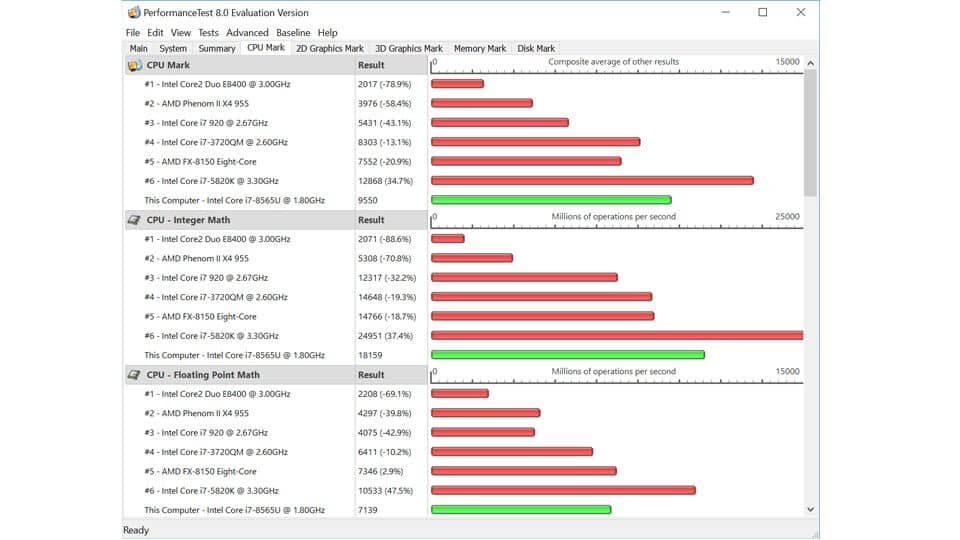The width and height of the screenshot is (960, 540).
Task: Click the CPU Mark section header icon
Action: (134, 65)
